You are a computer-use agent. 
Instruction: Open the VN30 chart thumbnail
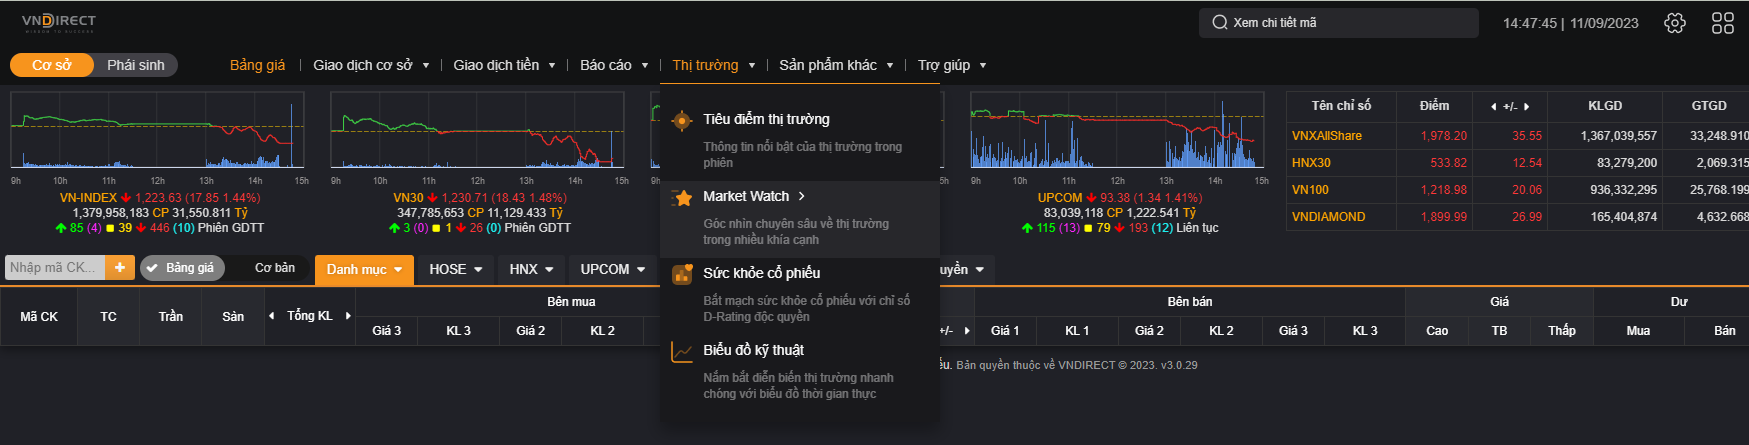tap(477, 130)
